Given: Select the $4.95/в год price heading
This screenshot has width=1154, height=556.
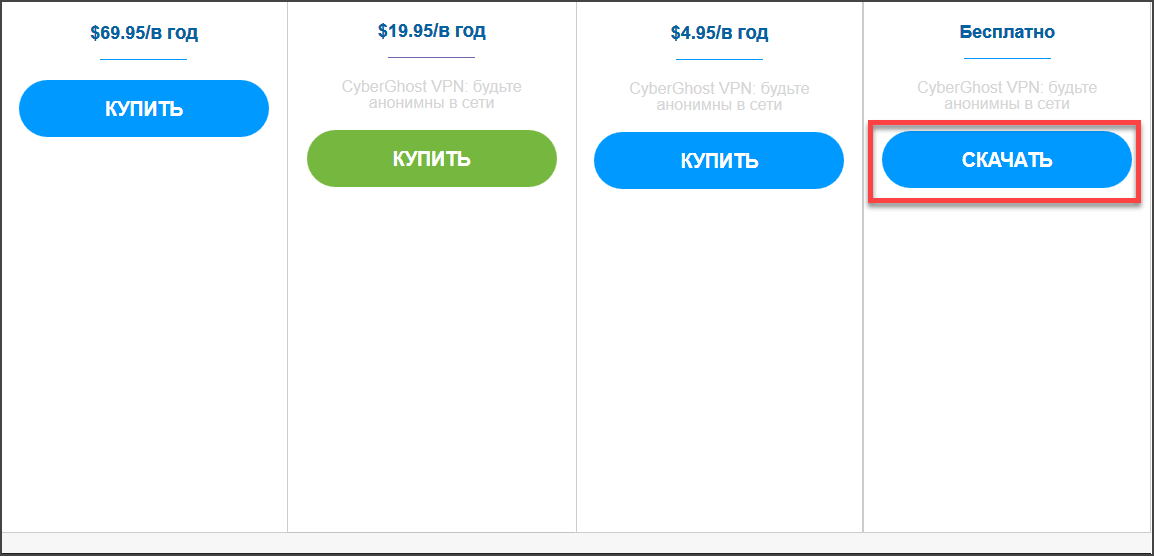Looking at the screenshot, I should pos(719,33).
